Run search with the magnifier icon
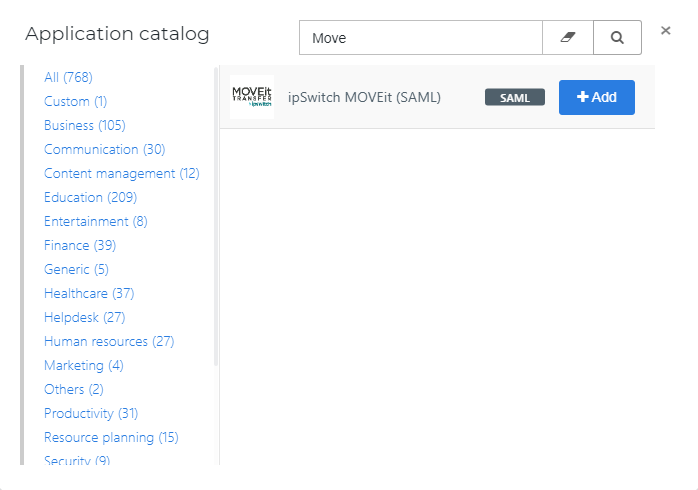 617,37
